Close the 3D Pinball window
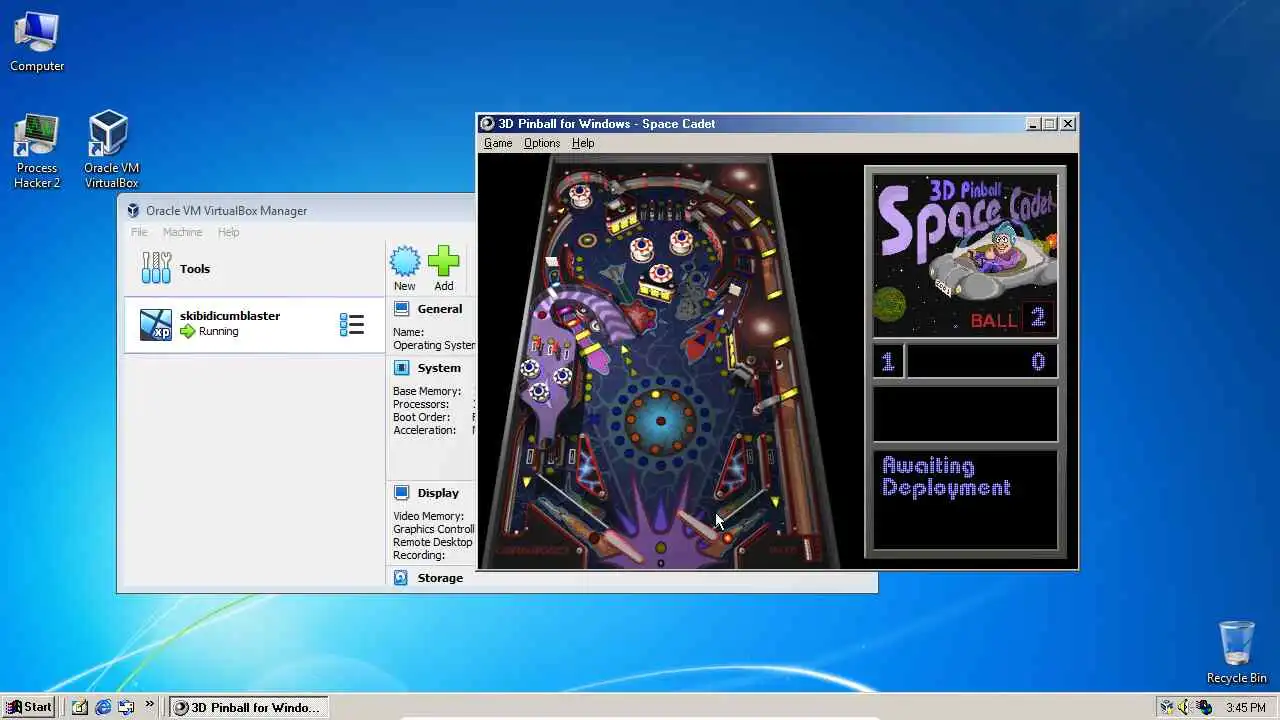The height and width of the screenshot is (720, 1280). pos(1068,124)
